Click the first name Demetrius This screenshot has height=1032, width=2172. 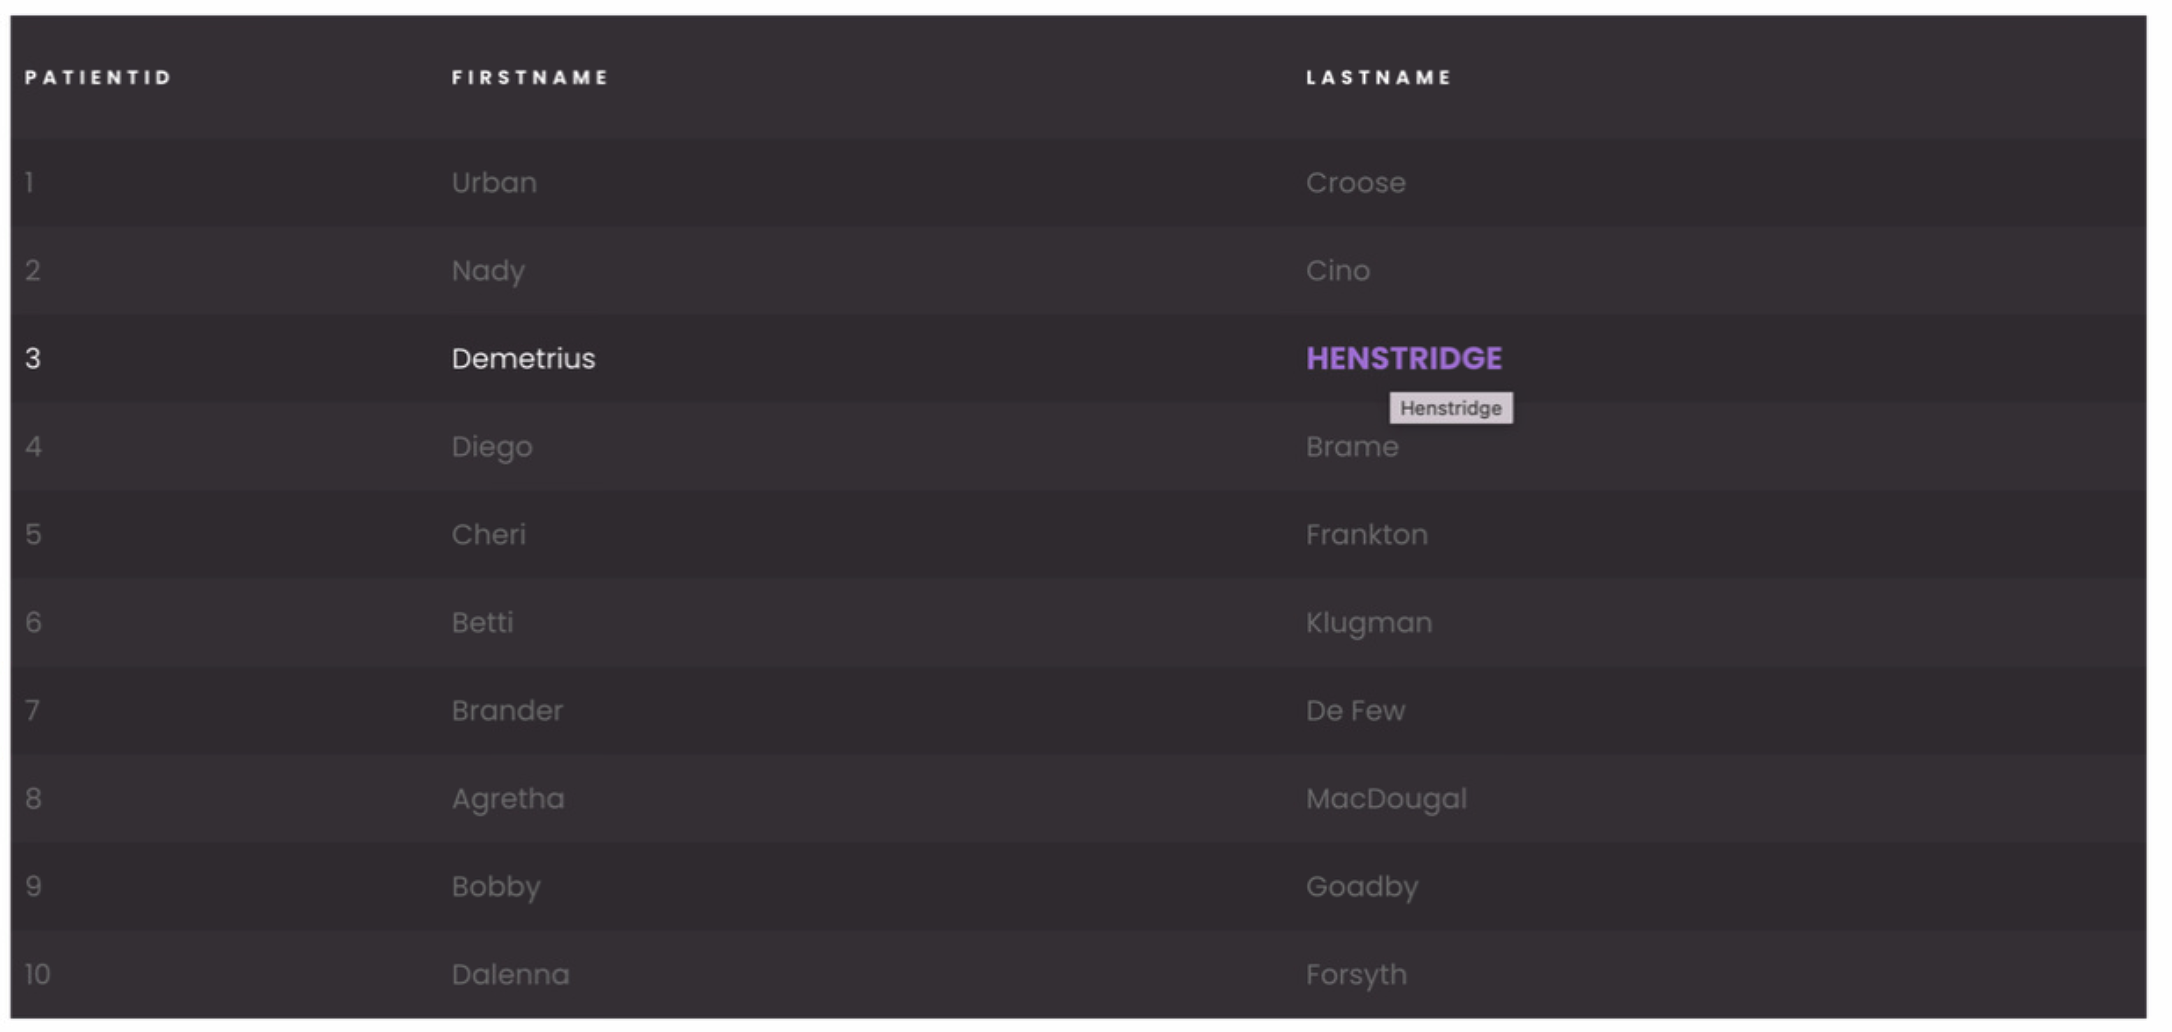[x=523, y=358]
